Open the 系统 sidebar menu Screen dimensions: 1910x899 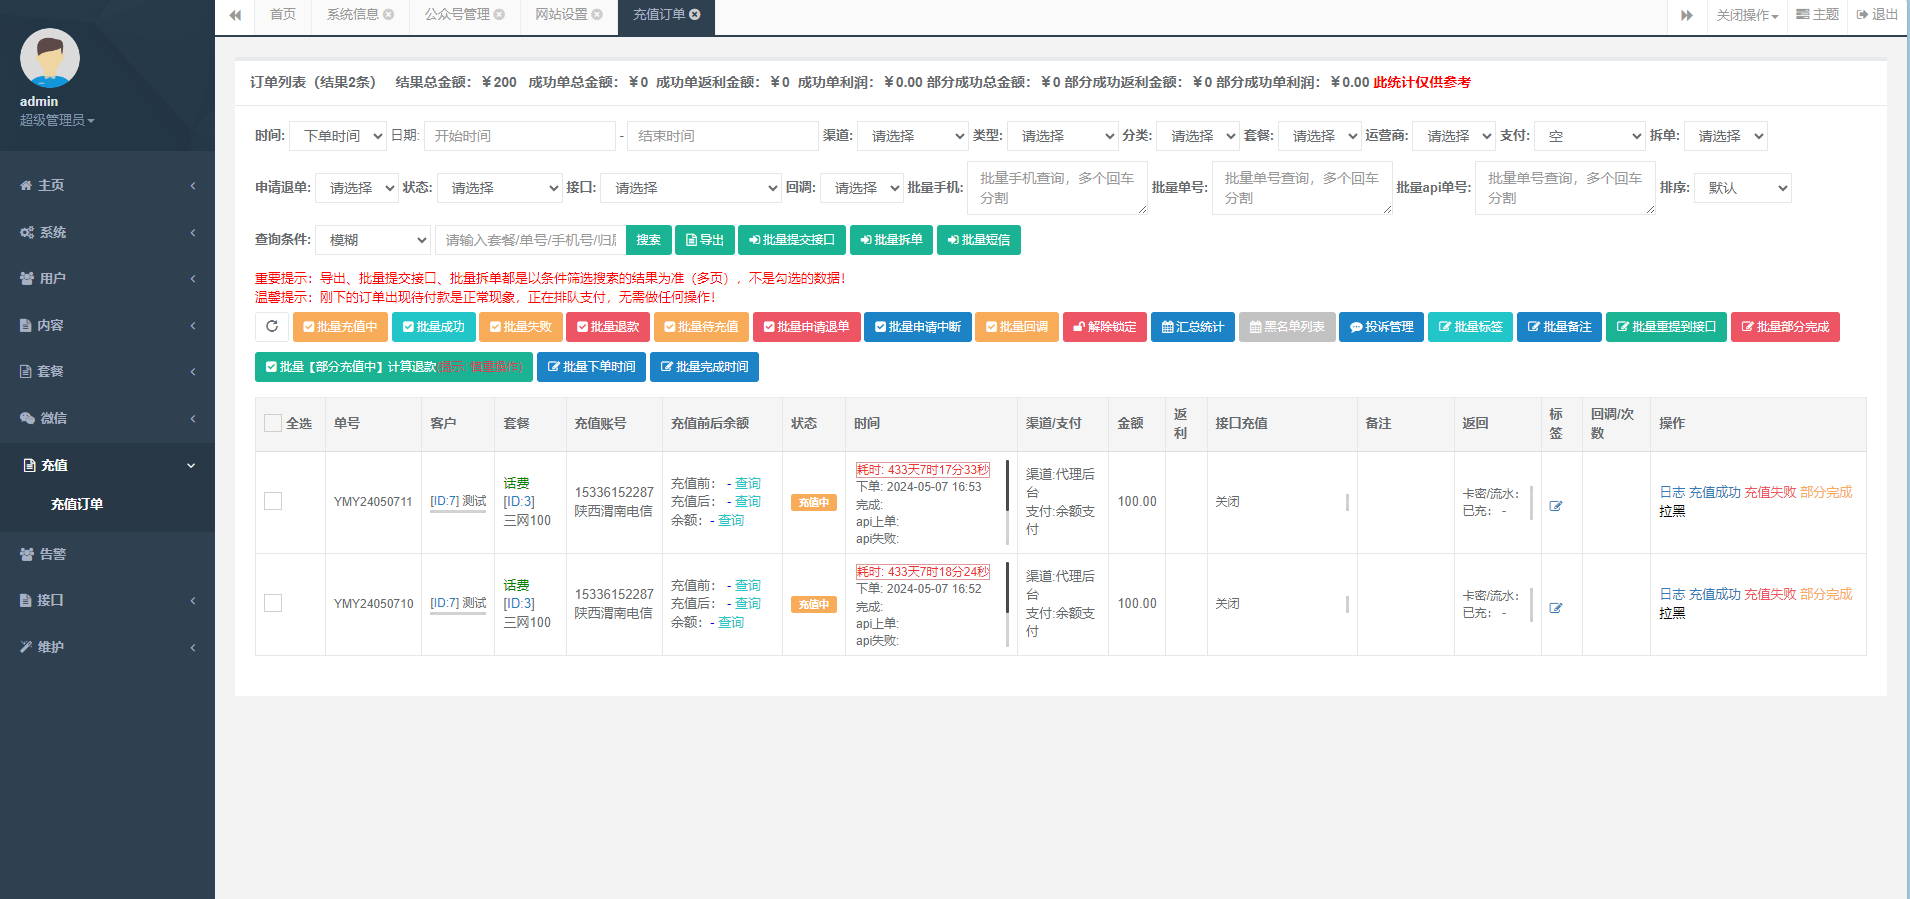pyautogui.click(x=107, y=232)
